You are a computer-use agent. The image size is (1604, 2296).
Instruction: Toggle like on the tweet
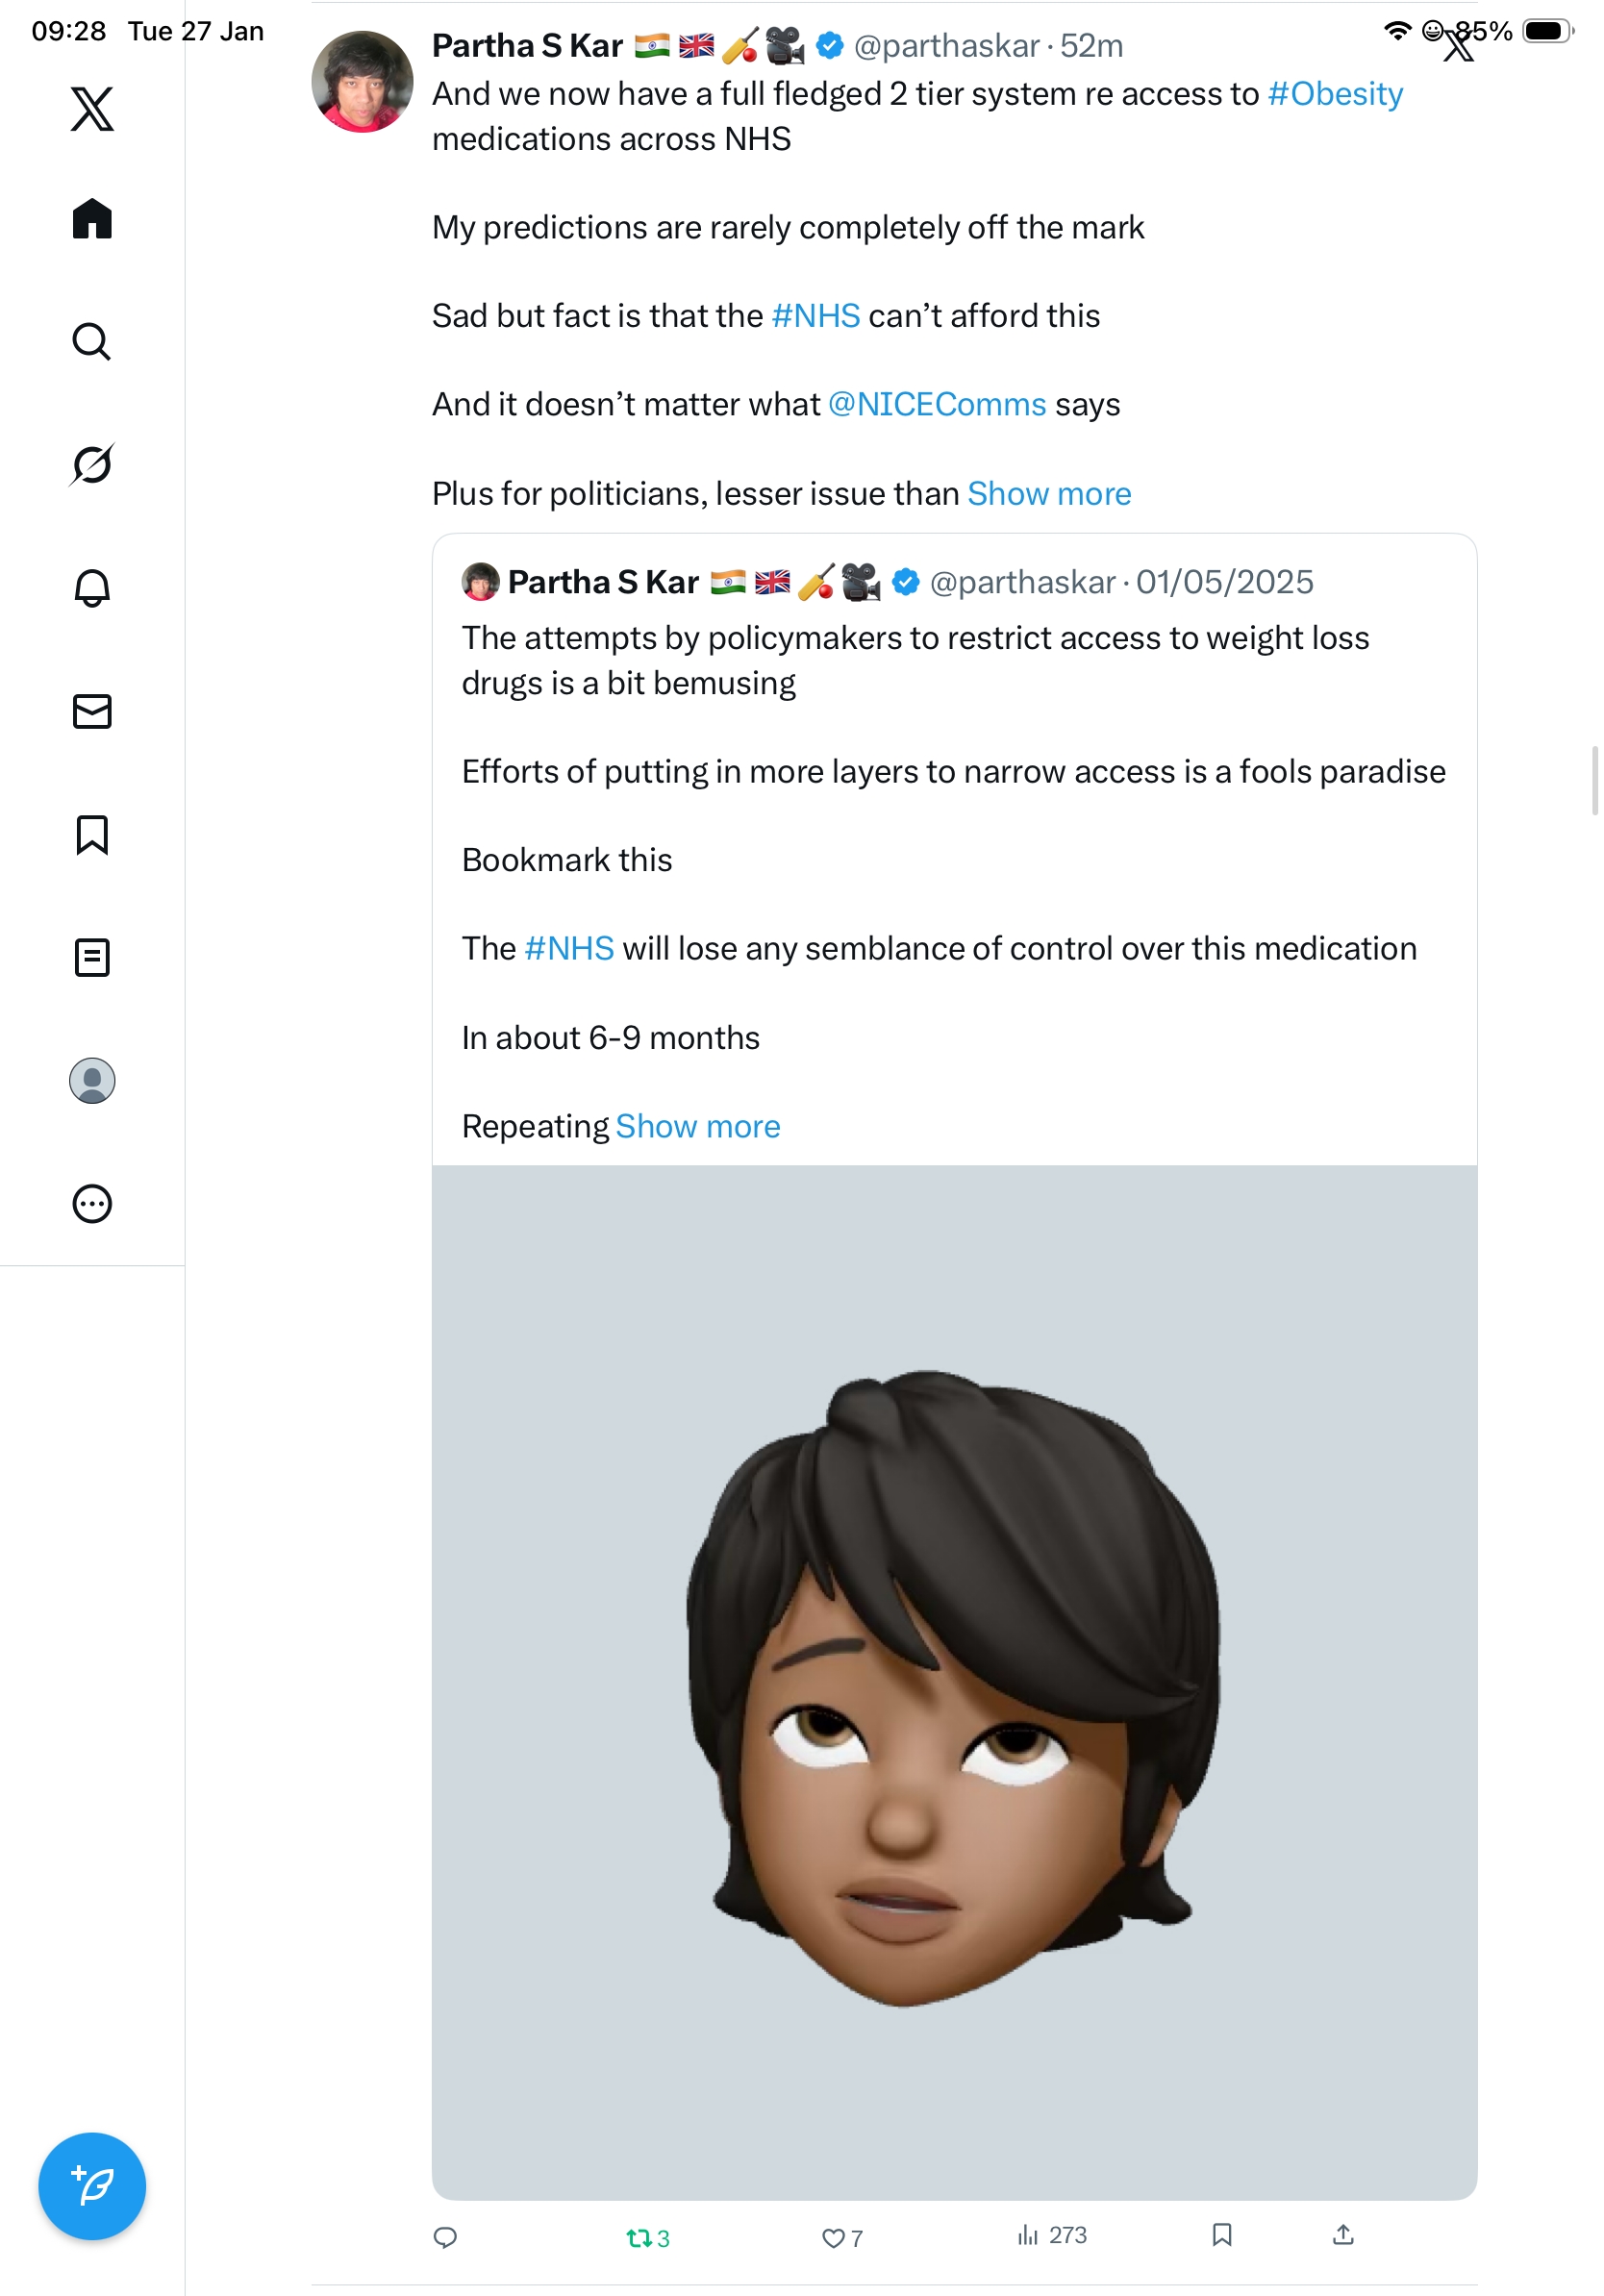coord(841,2238)
